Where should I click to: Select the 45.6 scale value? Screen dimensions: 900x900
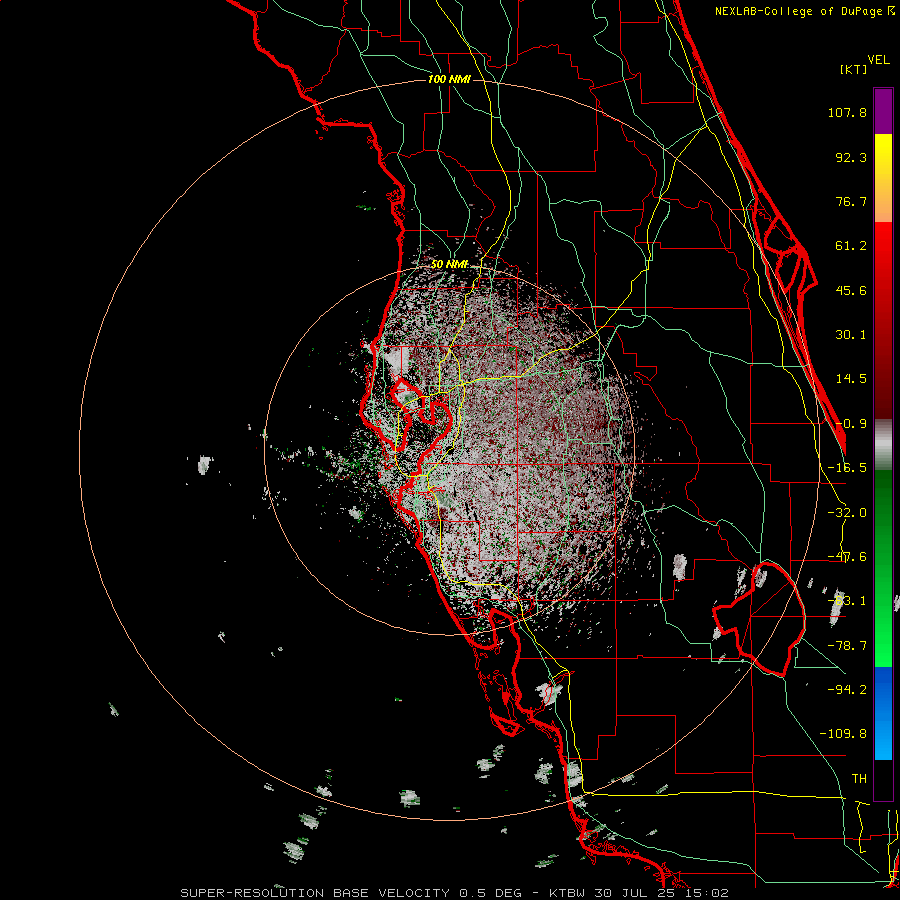pos(851,290)
